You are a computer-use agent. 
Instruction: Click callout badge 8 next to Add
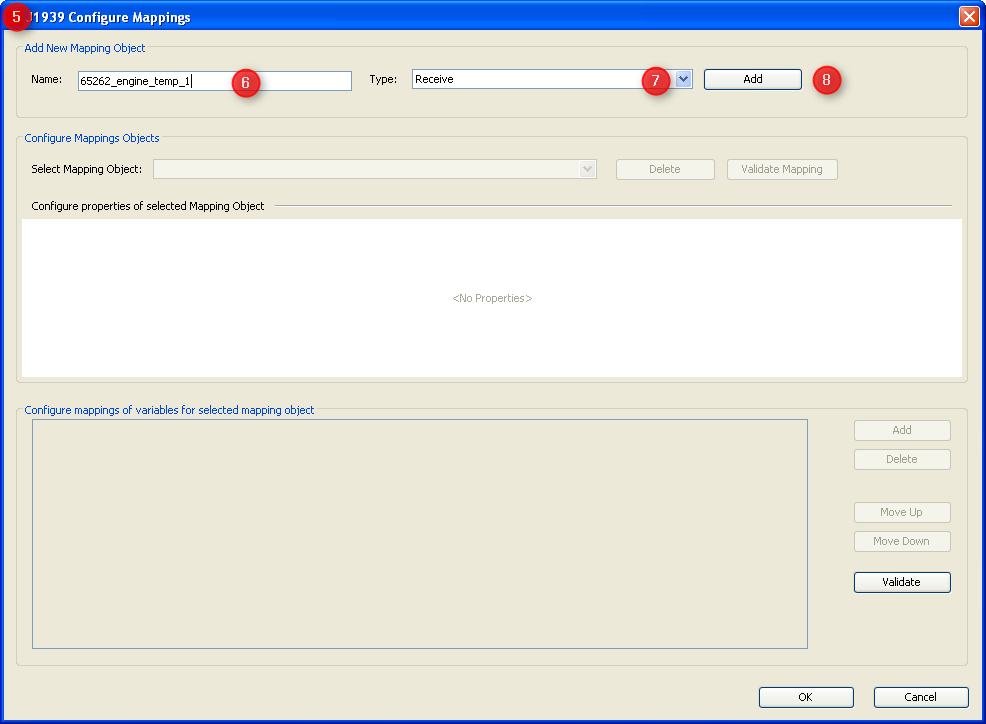pos(827,80)
